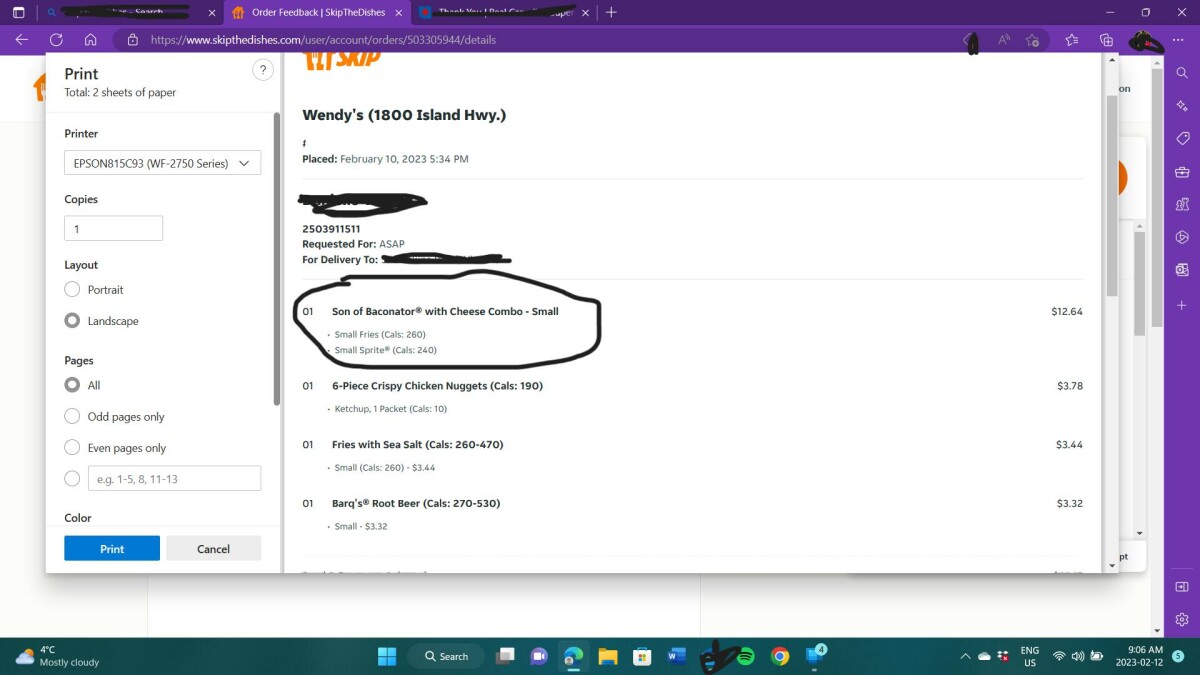This screenshot has width=1200, height=675.
Task: Open the Outlook icon in Edge sidebar
Action: (1182, 270)
